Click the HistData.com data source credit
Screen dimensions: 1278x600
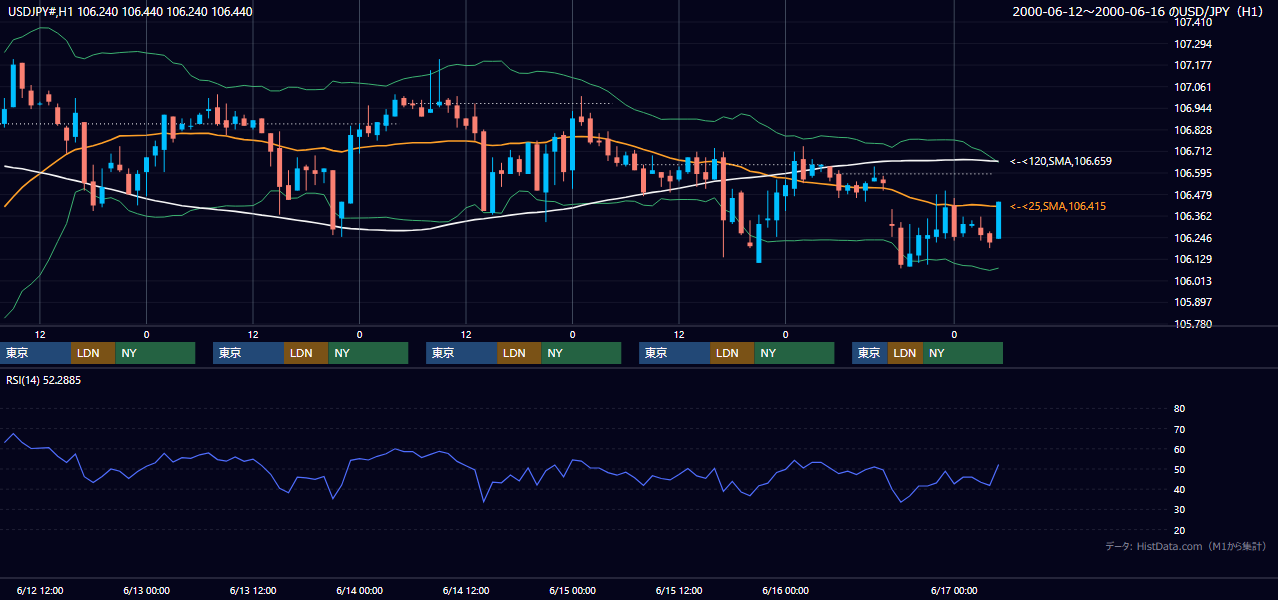click(1186, 546)
